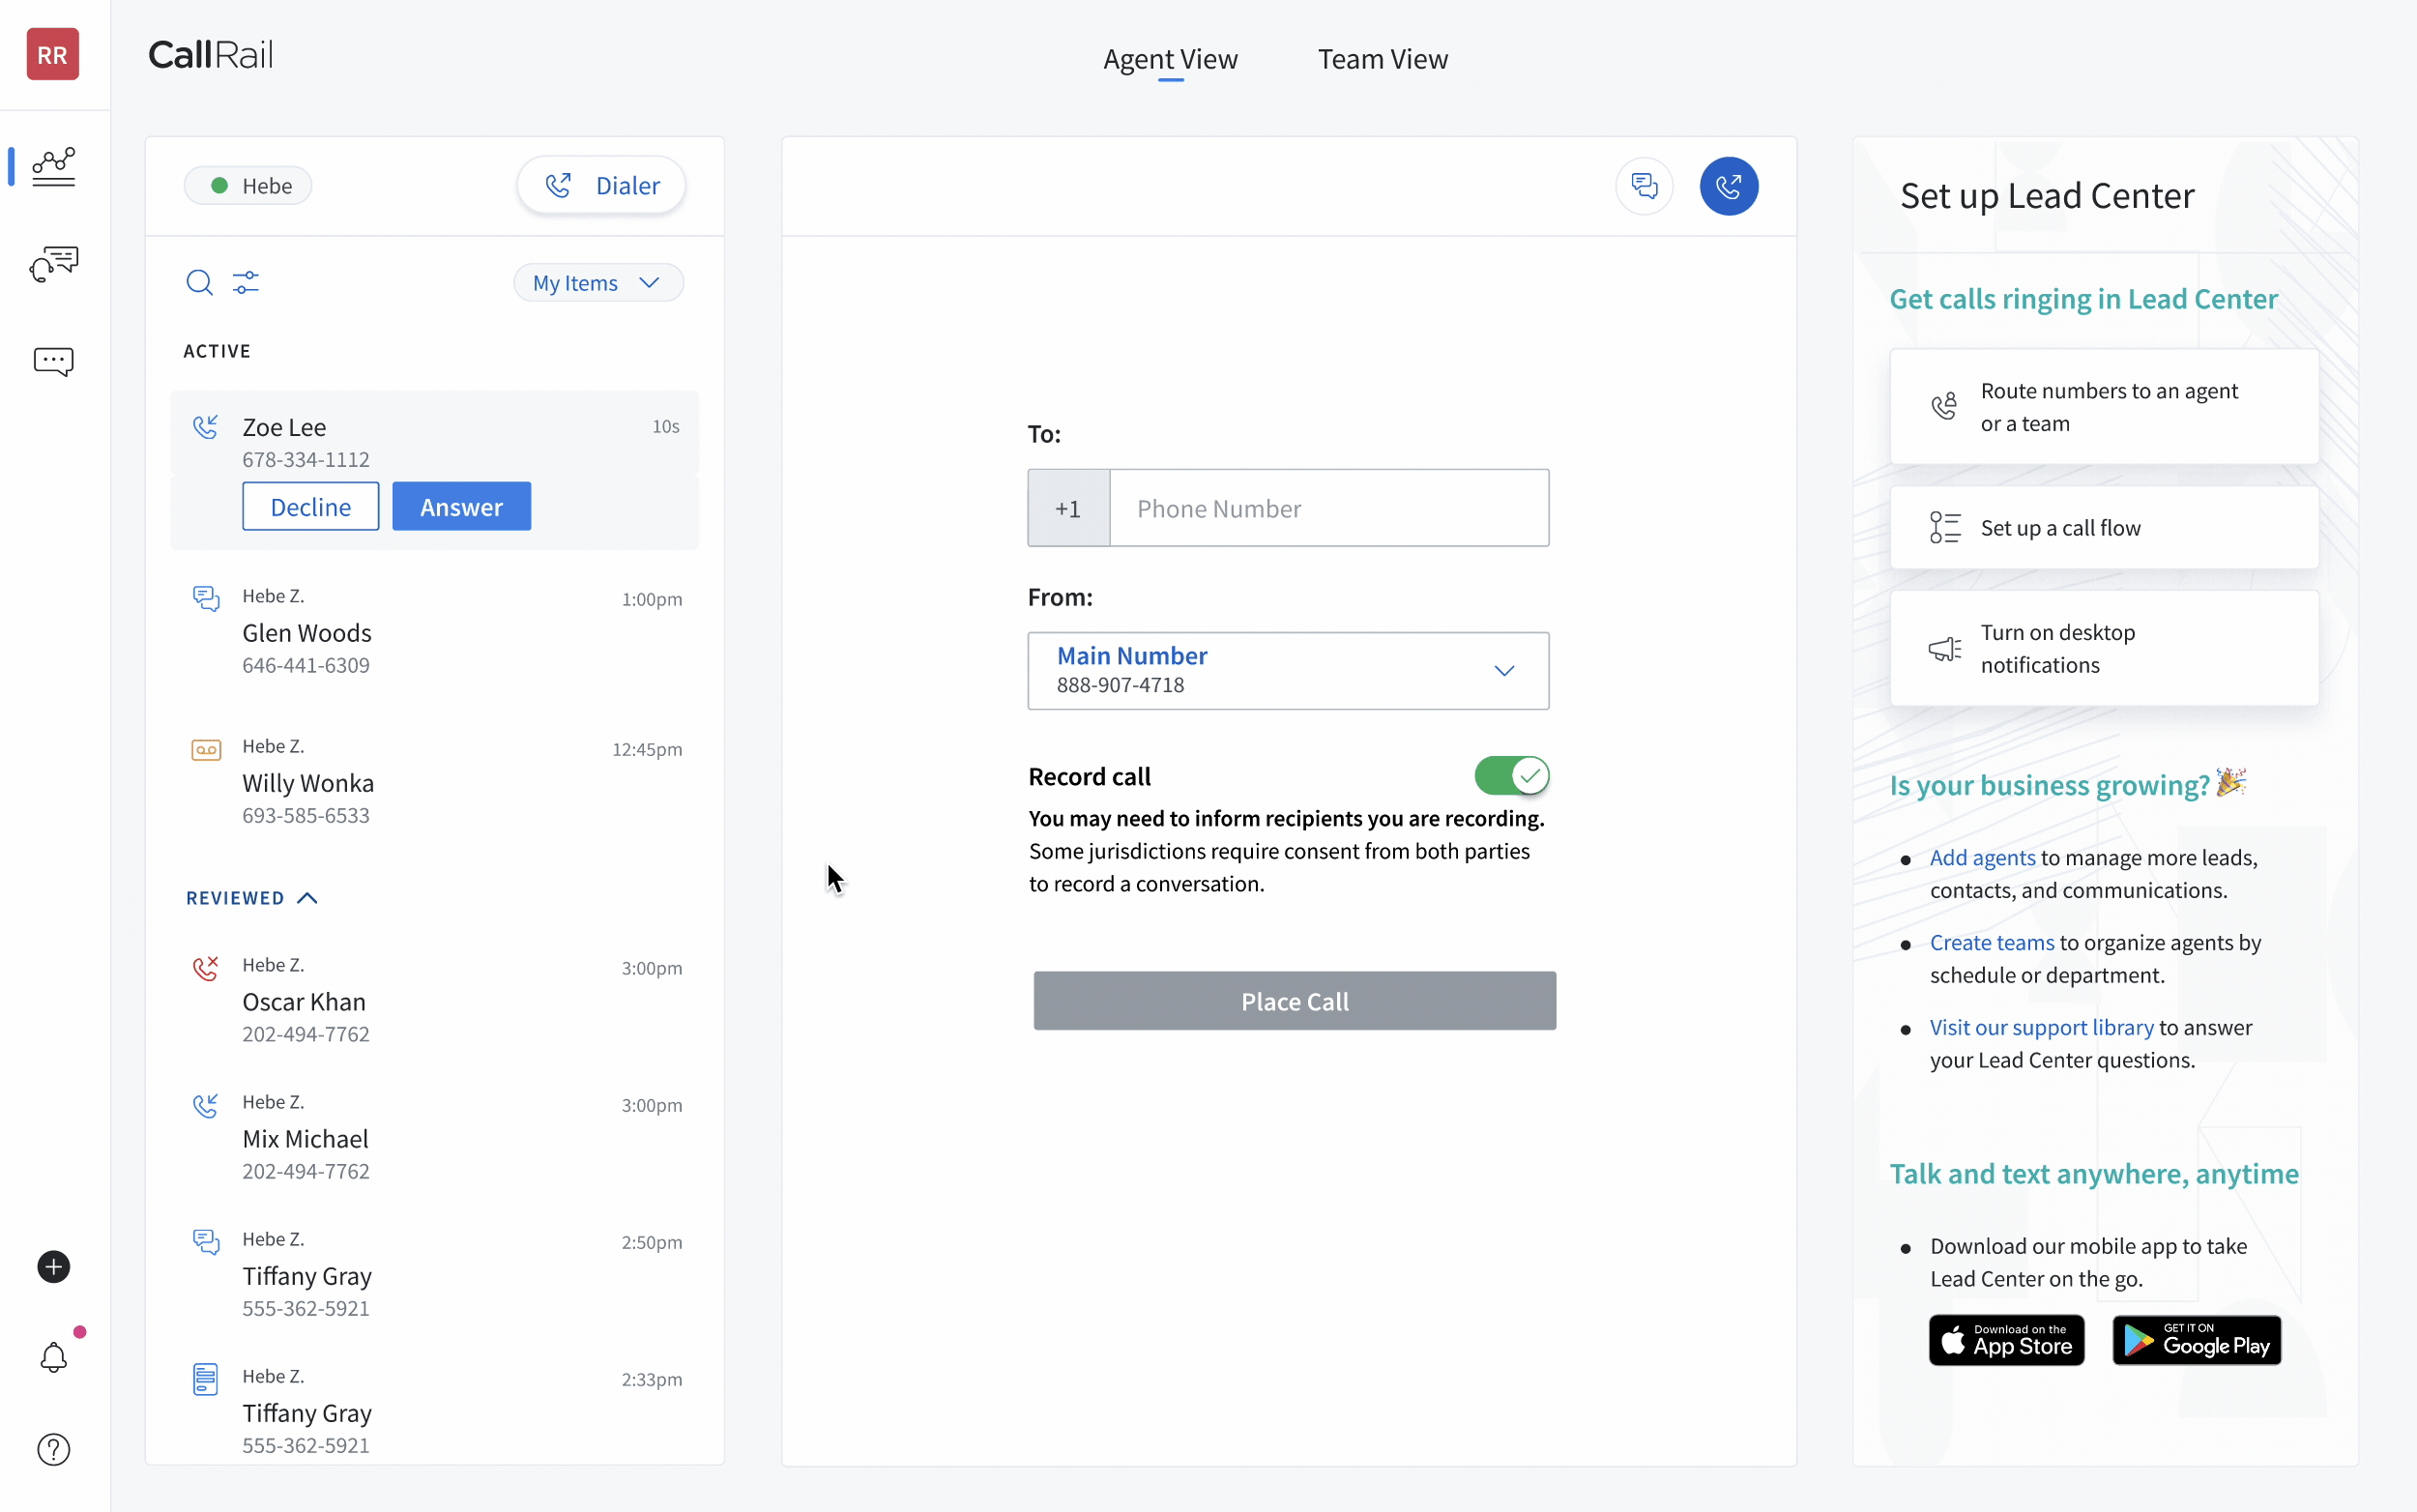This screenshot has width=2417, height=1512.
Task: Follow the Create teams link
Action: pyautogui.click(x=1991, y=942)
